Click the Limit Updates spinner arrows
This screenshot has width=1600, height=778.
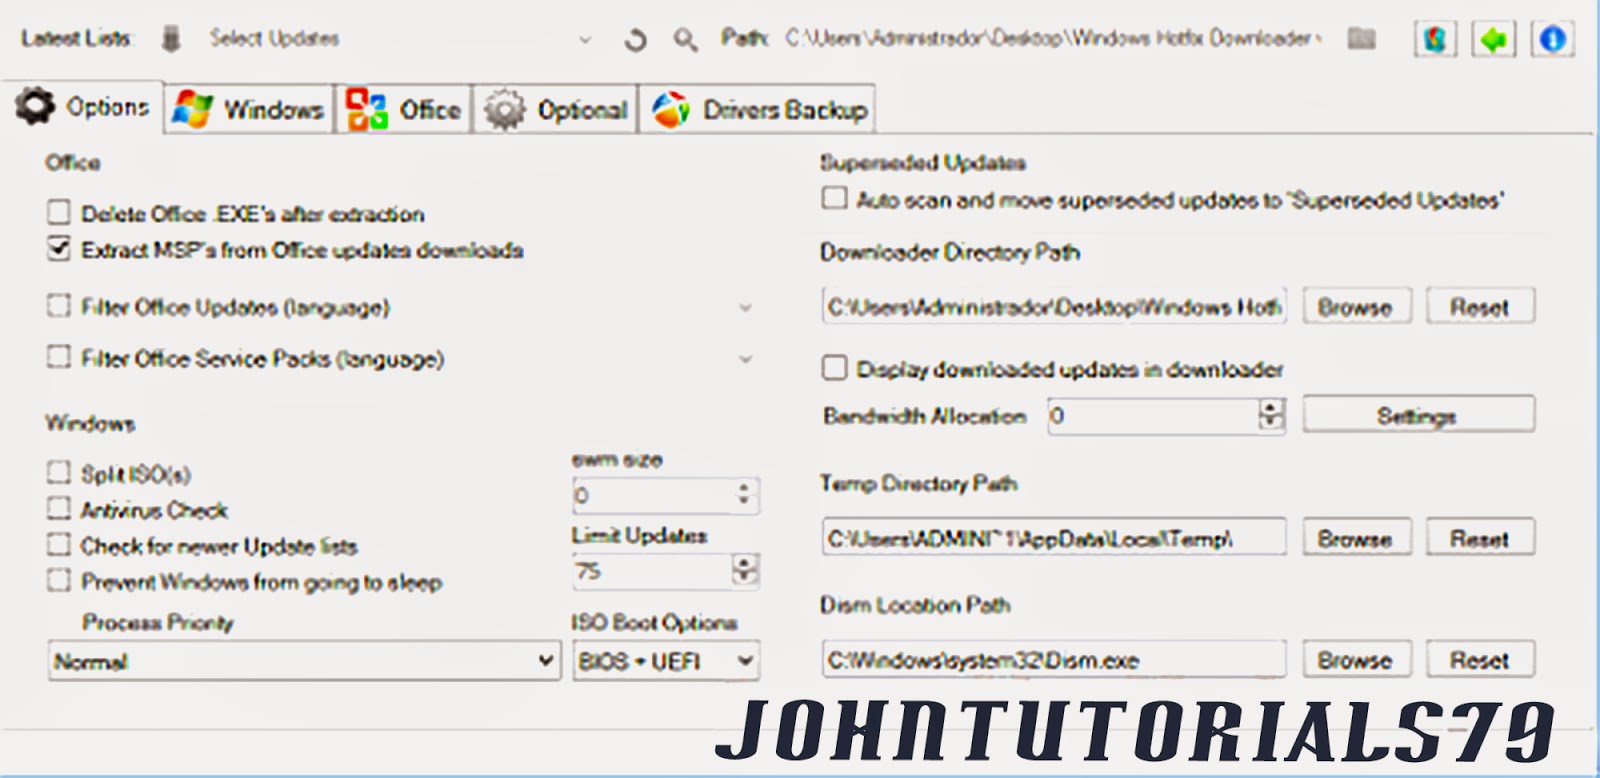(x=744, y=570)
